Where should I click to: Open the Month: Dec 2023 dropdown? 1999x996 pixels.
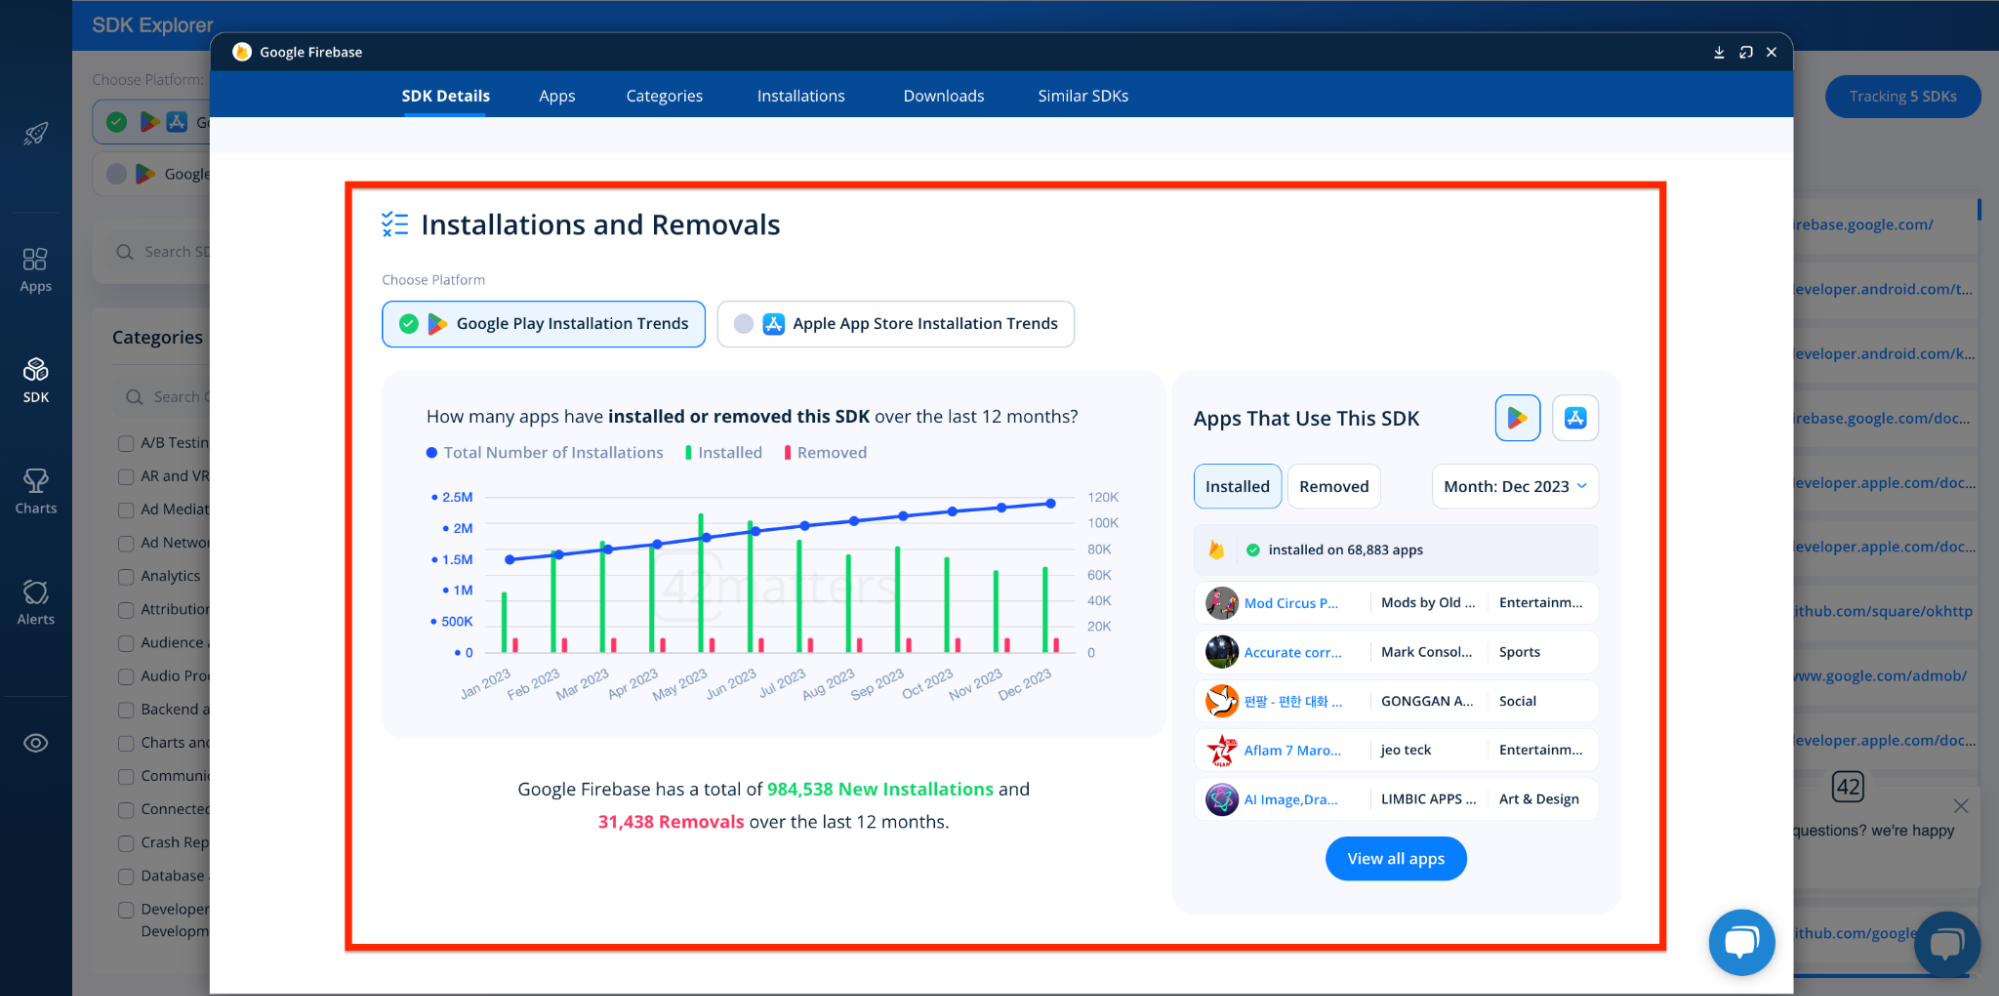(x=1515, y=487)
